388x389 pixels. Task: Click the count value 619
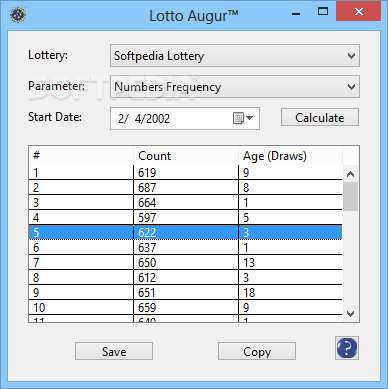[x=147, y=173]
